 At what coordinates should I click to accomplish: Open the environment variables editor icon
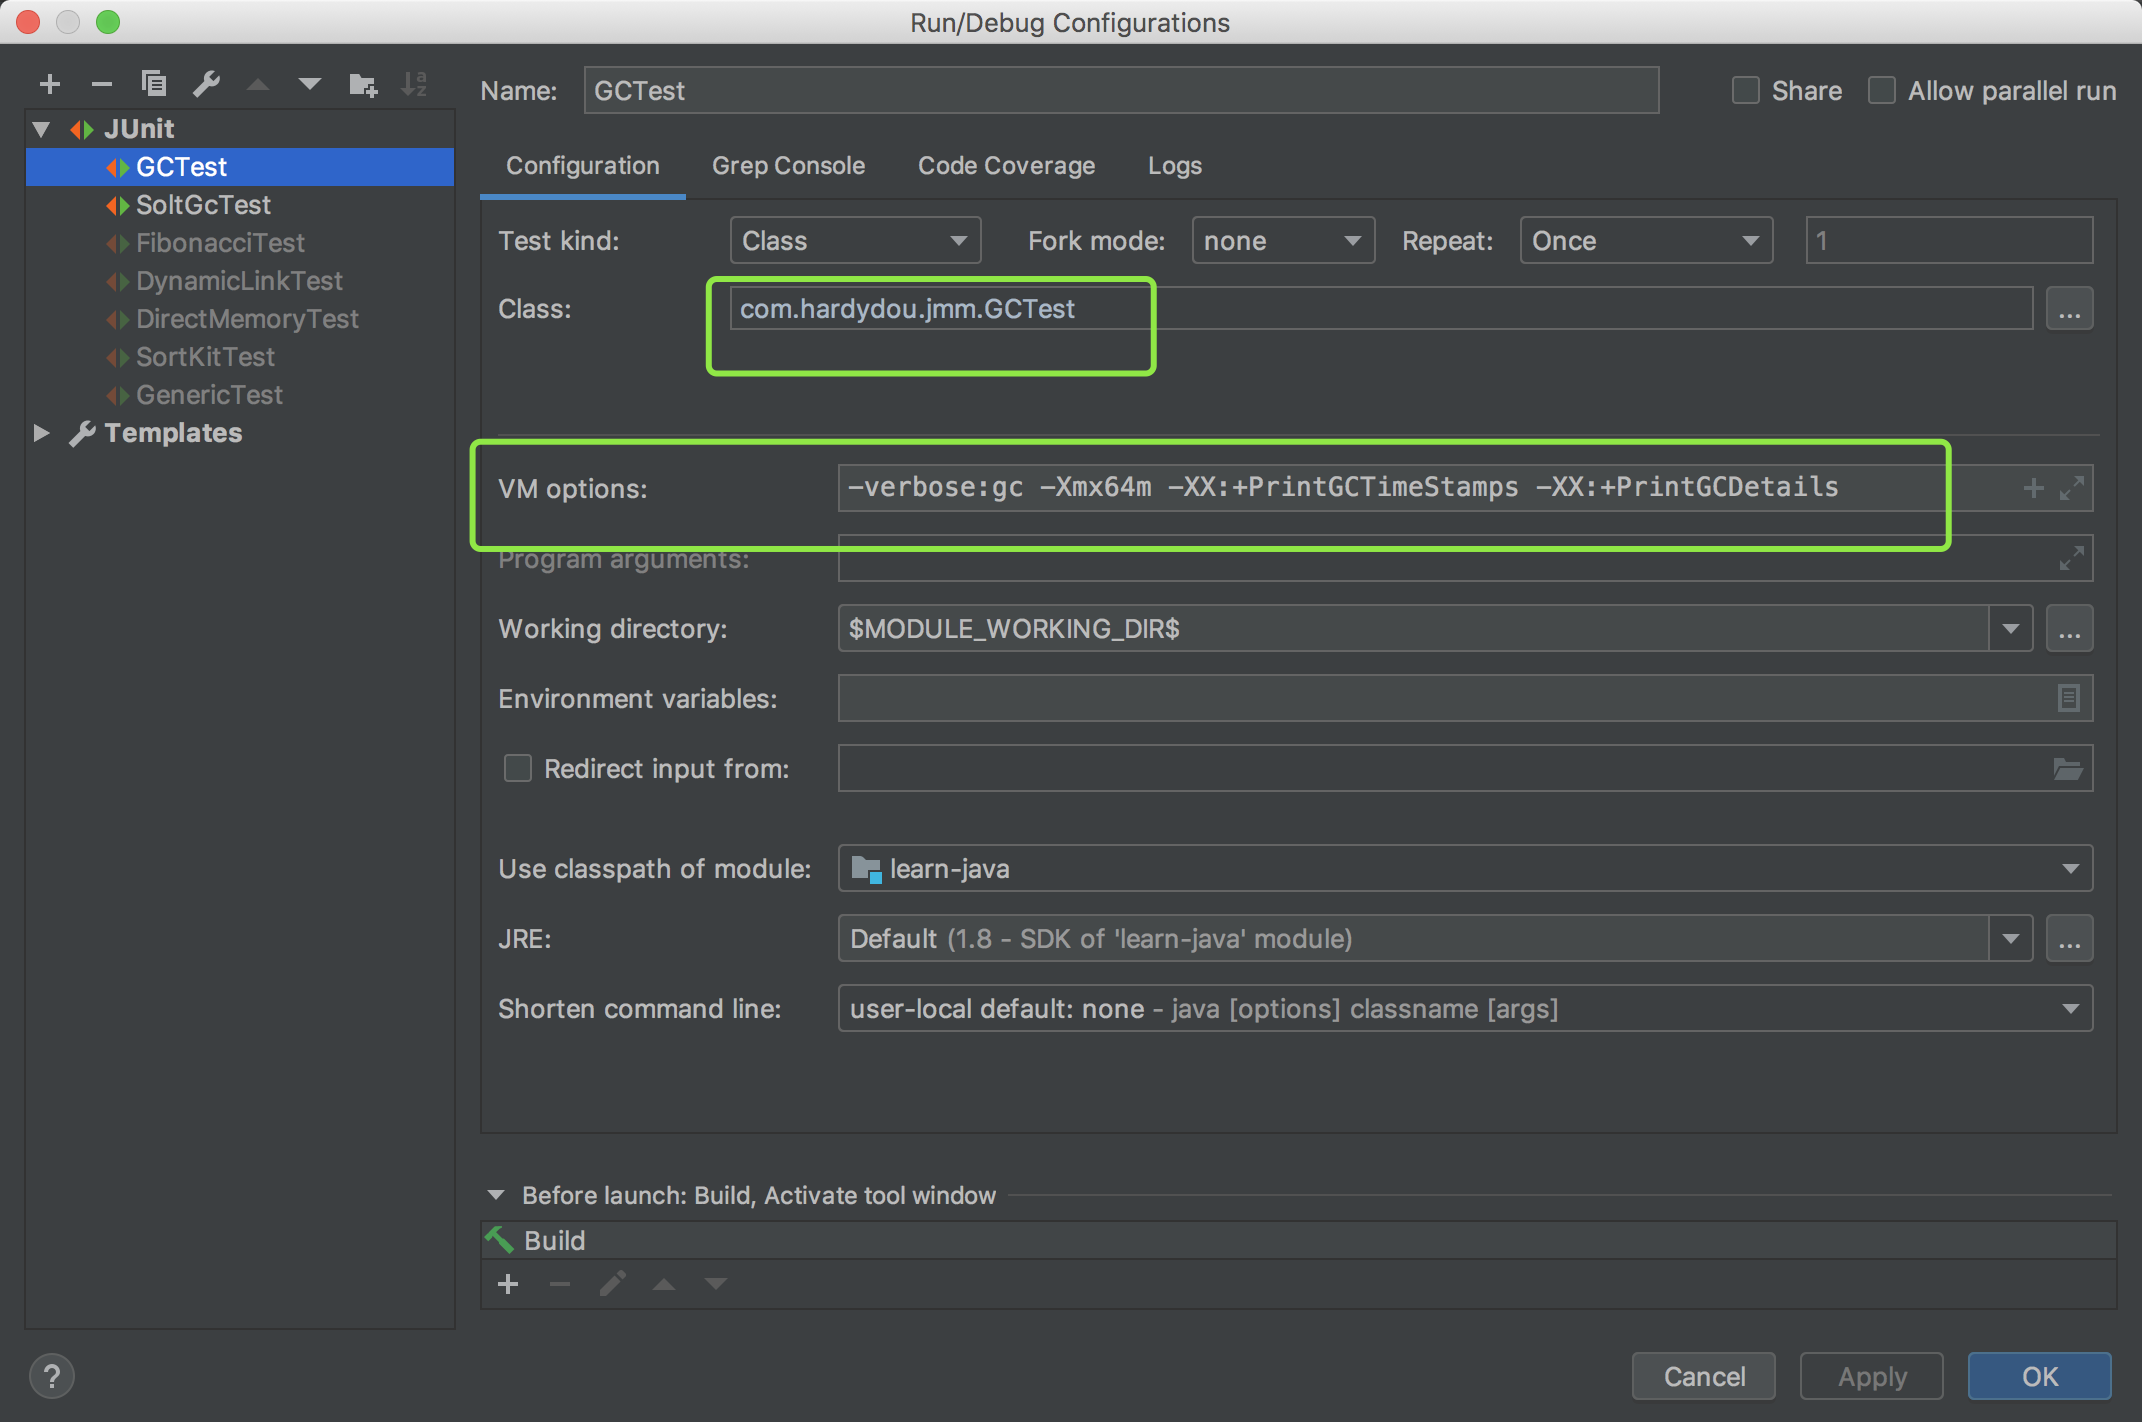click(x=2068, y=698)
